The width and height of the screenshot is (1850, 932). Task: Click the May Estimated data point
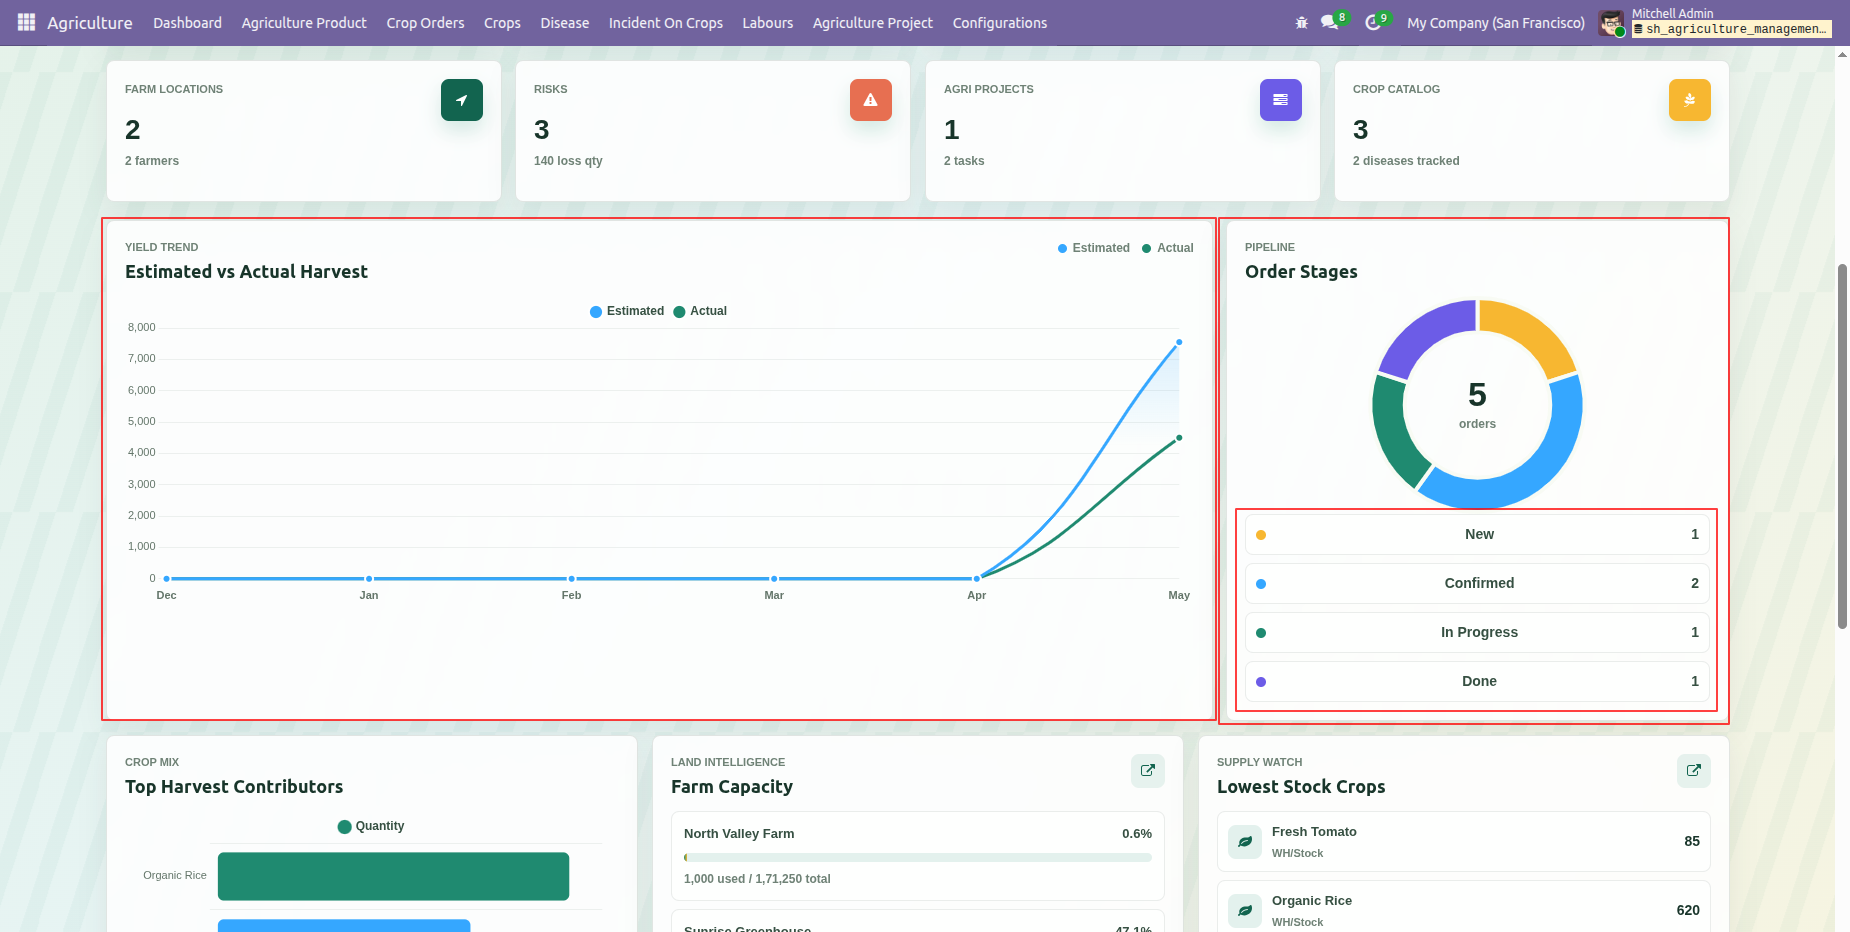(x=1179, y=343)
